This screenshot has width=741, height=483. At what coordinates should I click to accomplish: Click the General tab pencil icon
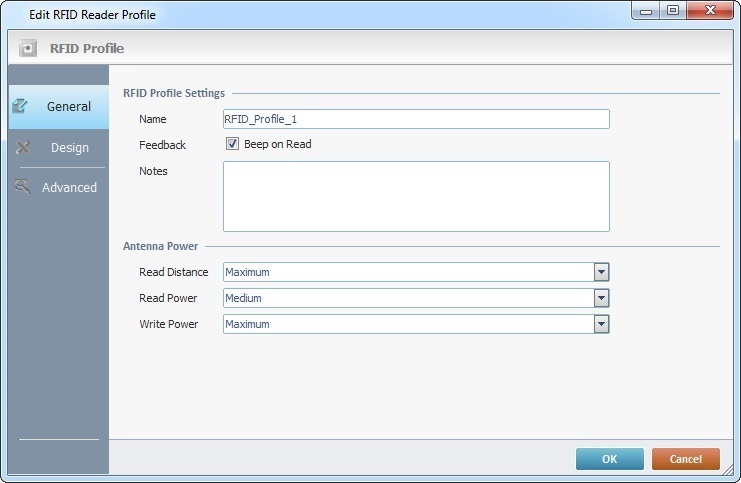click(22, 106)
